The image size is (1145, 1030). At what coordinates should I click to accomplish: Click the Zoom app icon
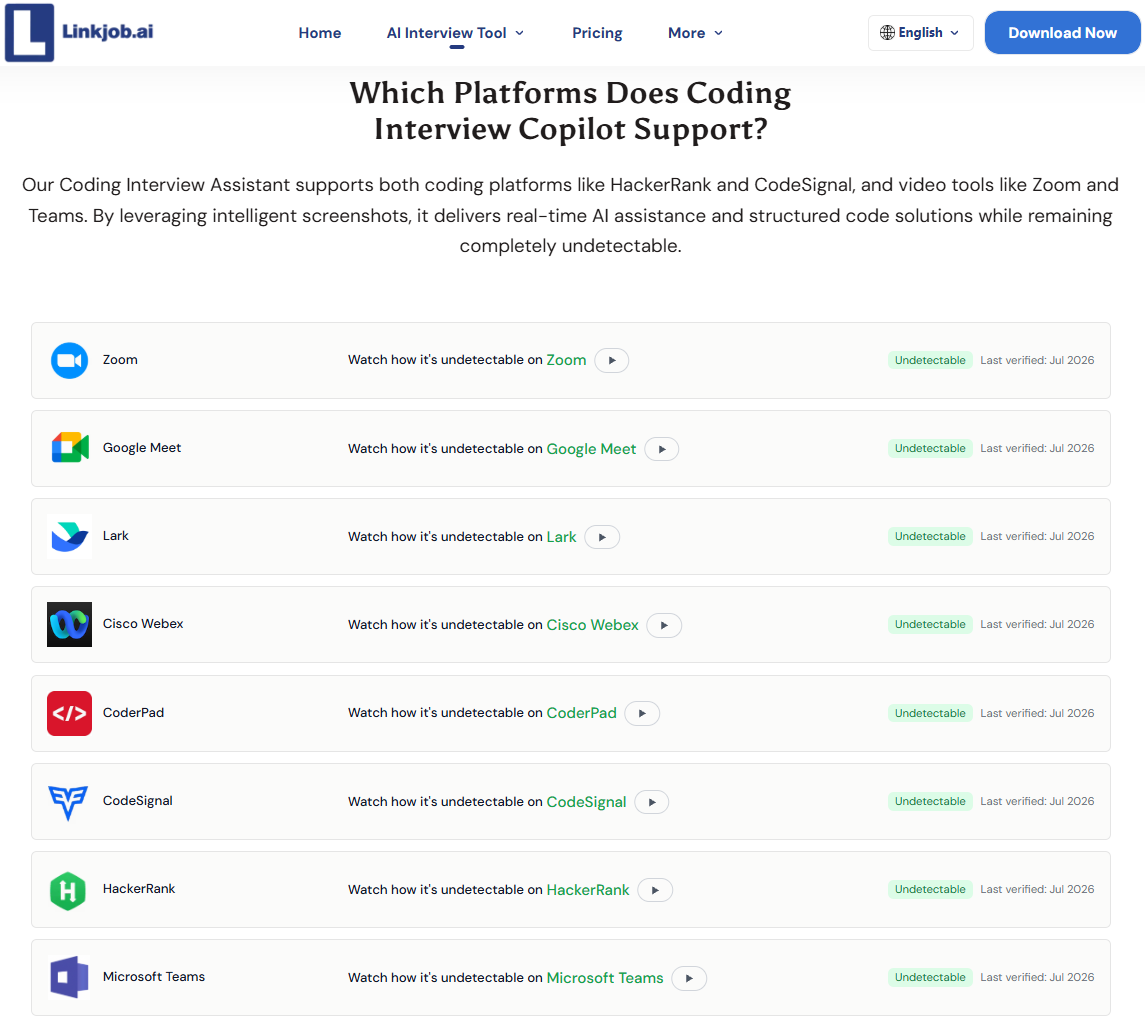69,361
